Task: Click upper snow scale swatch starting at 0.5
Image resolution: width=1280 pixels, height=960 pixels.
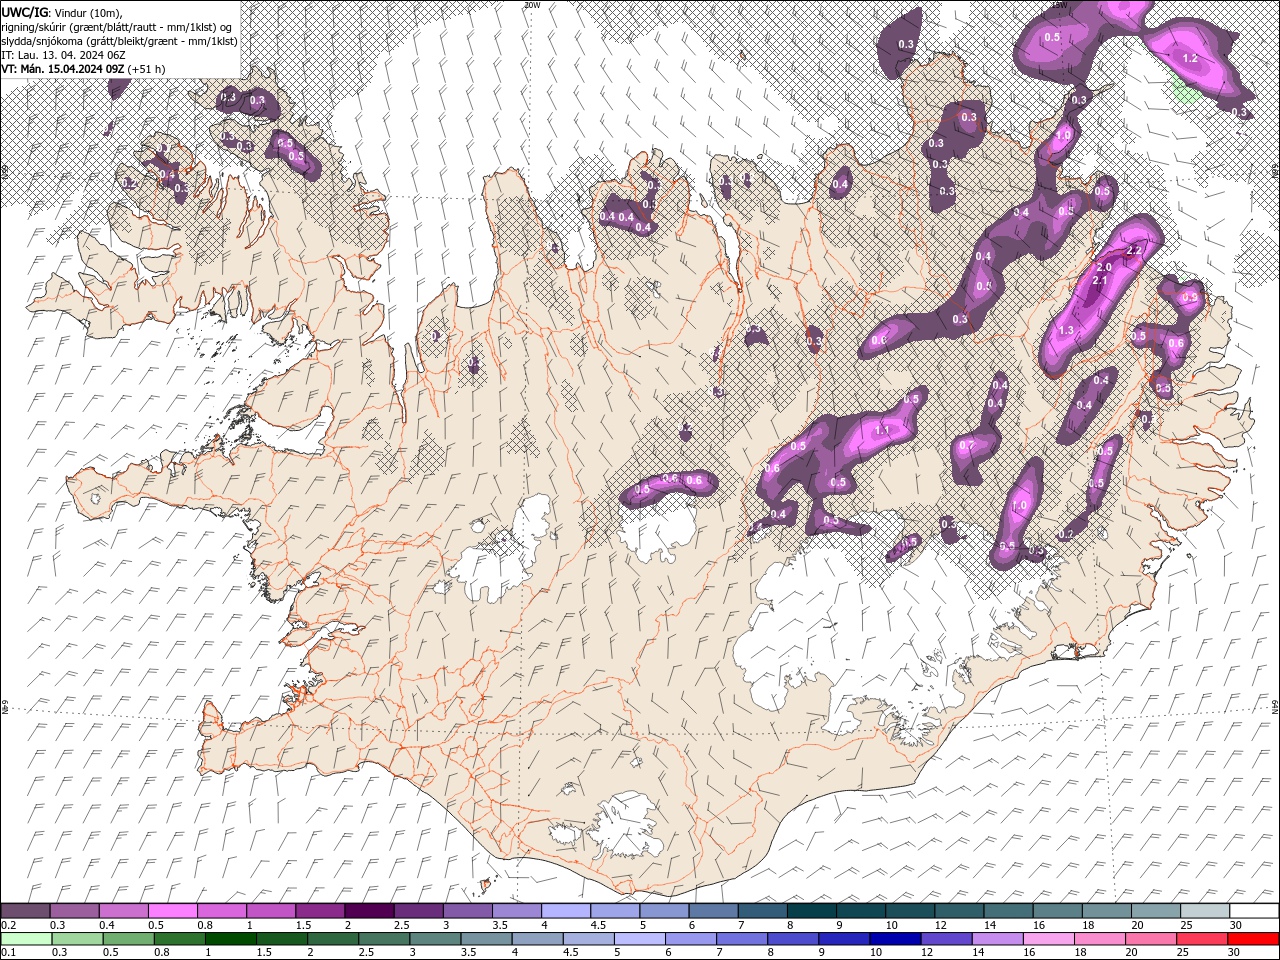Action: click(x=173, y=911)
